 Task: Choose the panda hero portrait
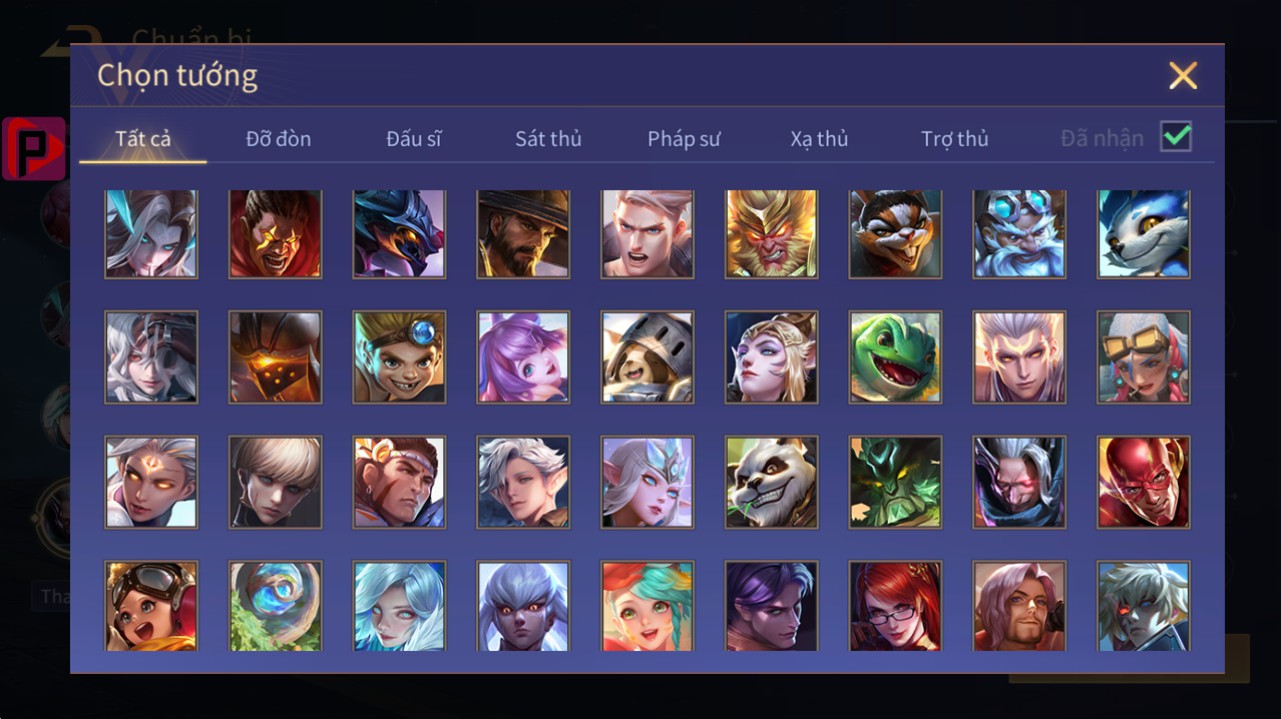(x=771, y=482)
